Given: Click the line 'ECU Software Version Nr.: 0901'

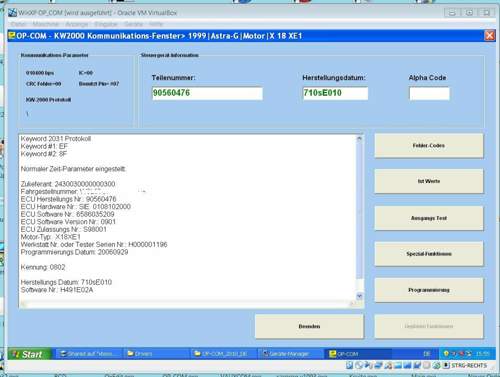Looking at the screenshot, I should click(x=68, y=222).
